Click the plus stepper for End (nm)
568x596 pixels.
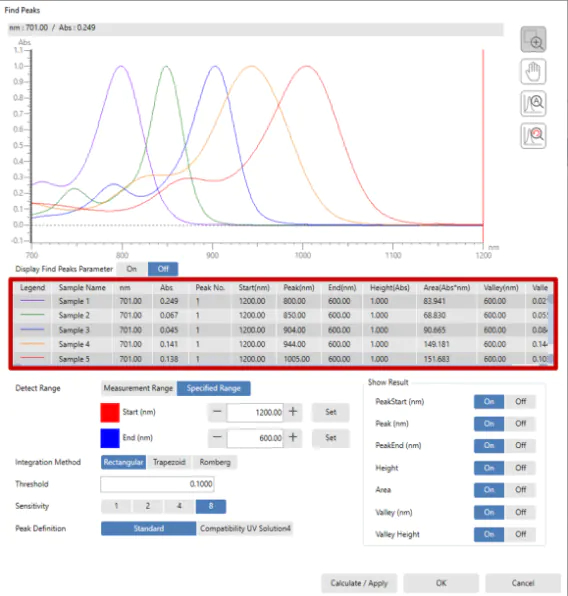pyautogui.click(x=293, y=437)
